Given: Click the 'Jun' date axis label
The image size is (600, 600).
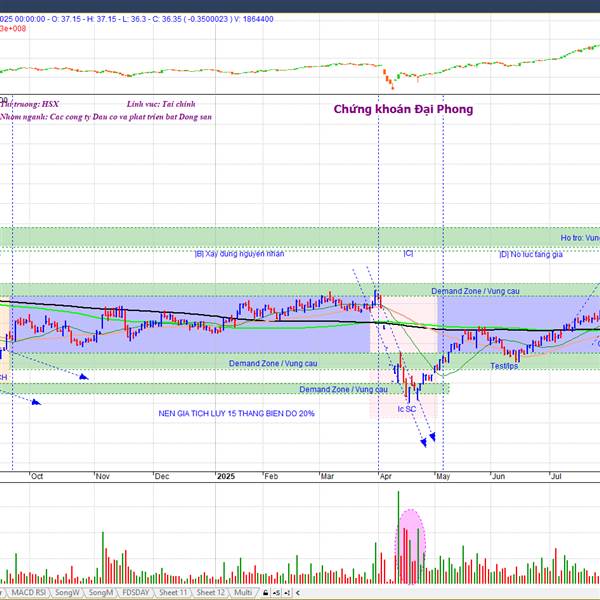Looking at the screenshot, I should 498,476.
